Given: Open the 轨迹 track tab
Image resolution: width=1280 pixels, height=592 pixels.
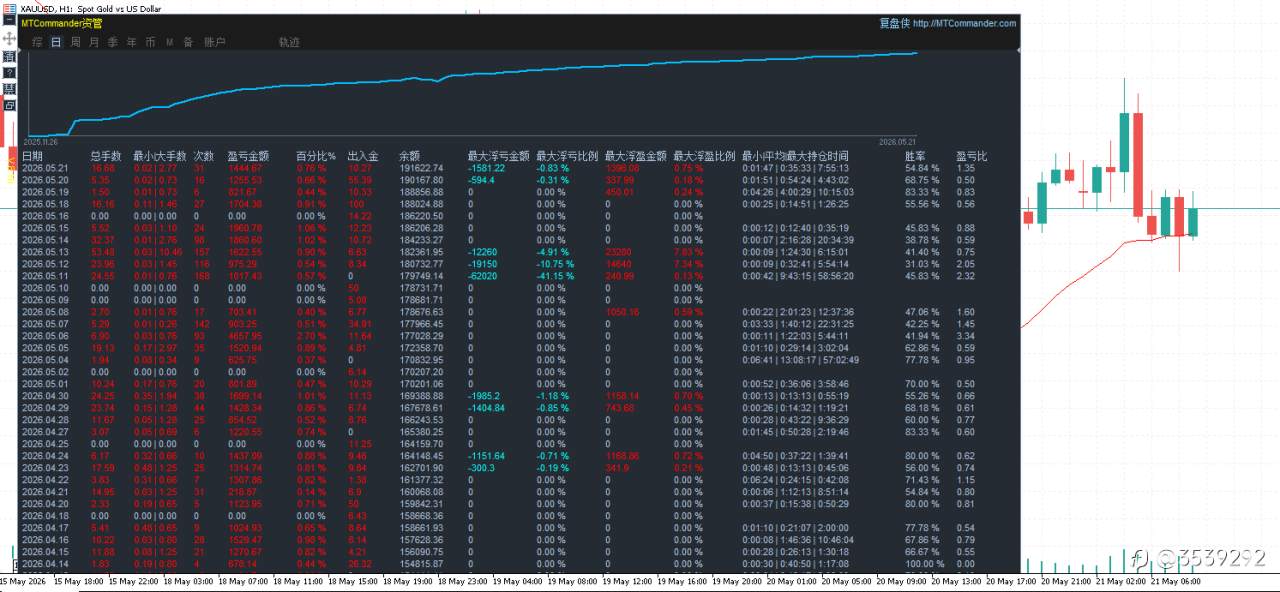Looking at the screenshot, I should (x=289, y=42).
